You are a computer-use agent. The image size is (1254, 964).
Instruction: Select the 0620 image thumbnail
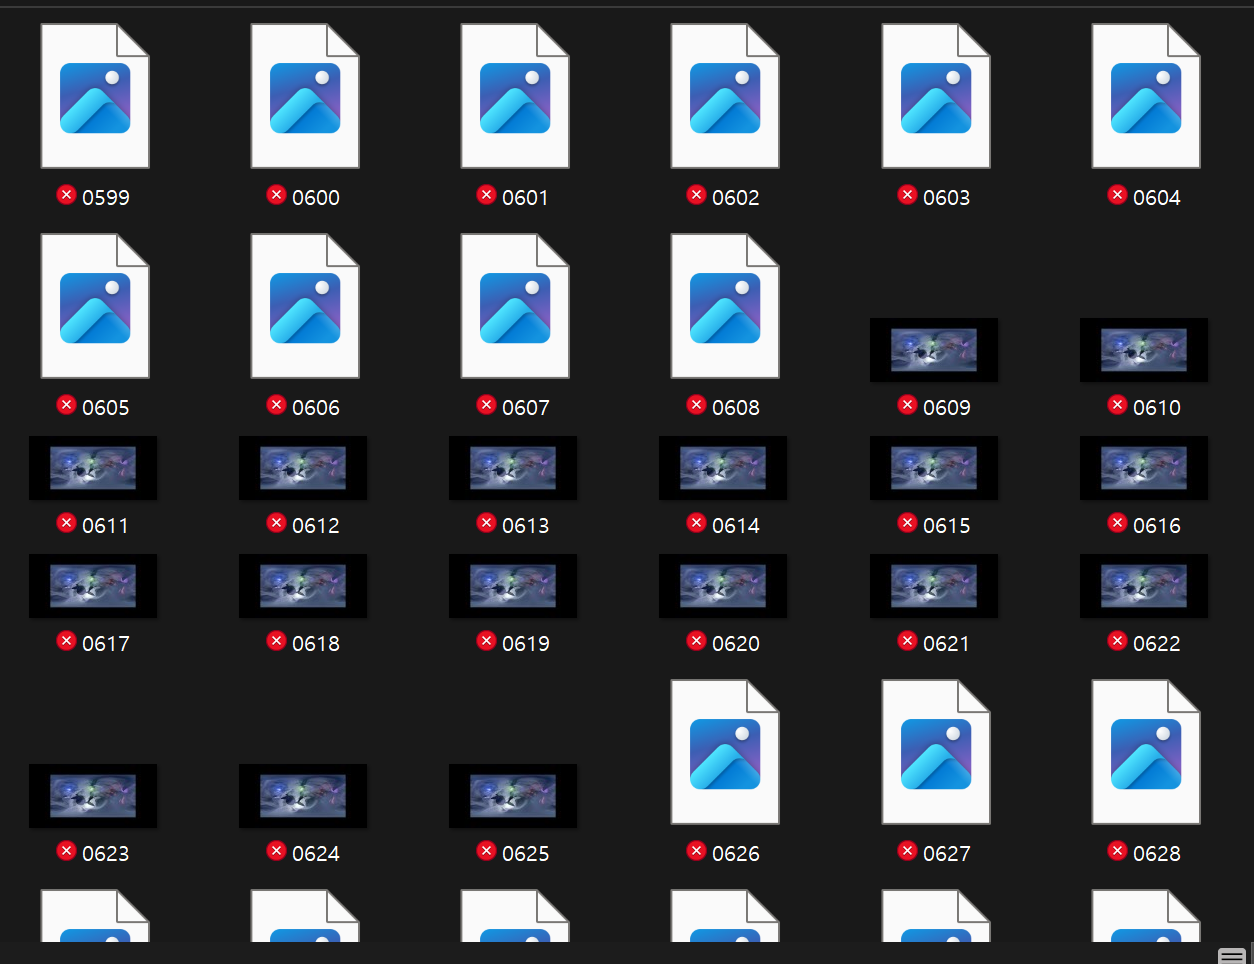tap(723, 586)
